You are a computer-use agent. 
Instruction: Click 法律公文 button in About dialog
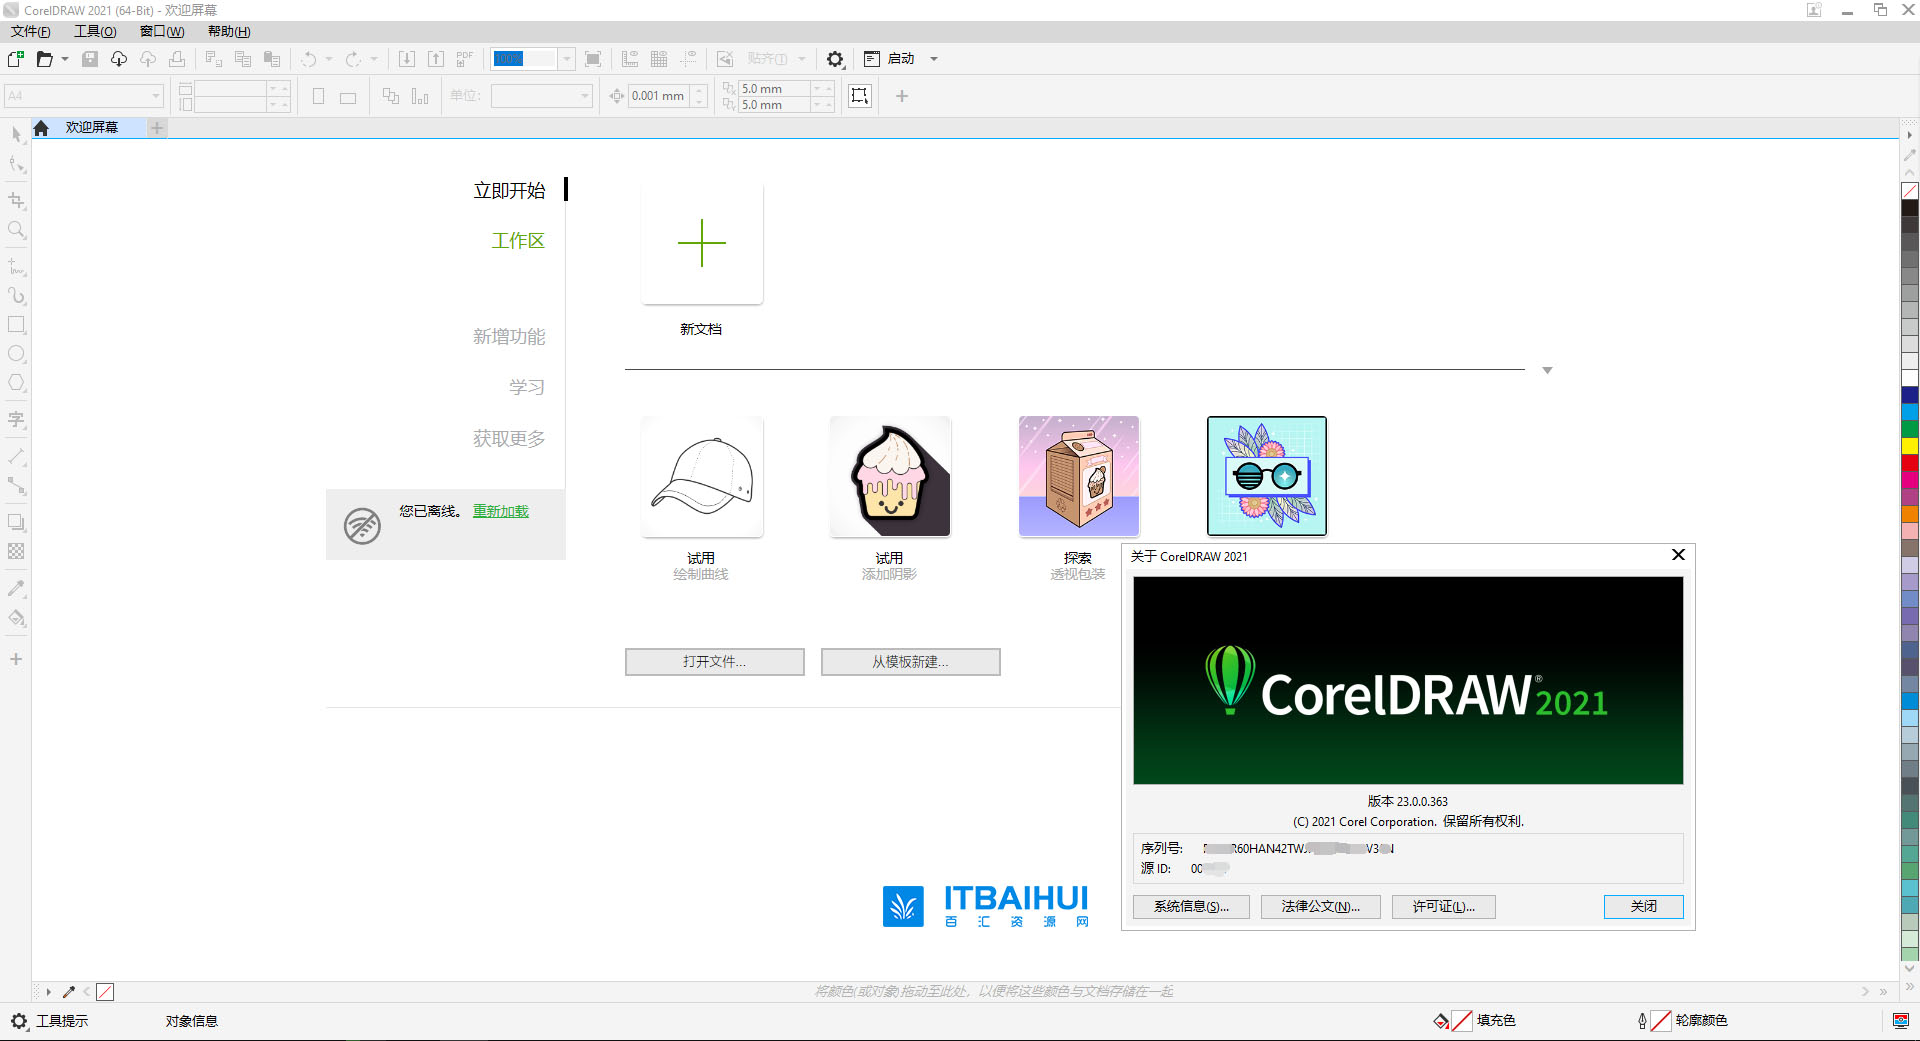[1321, 907]
